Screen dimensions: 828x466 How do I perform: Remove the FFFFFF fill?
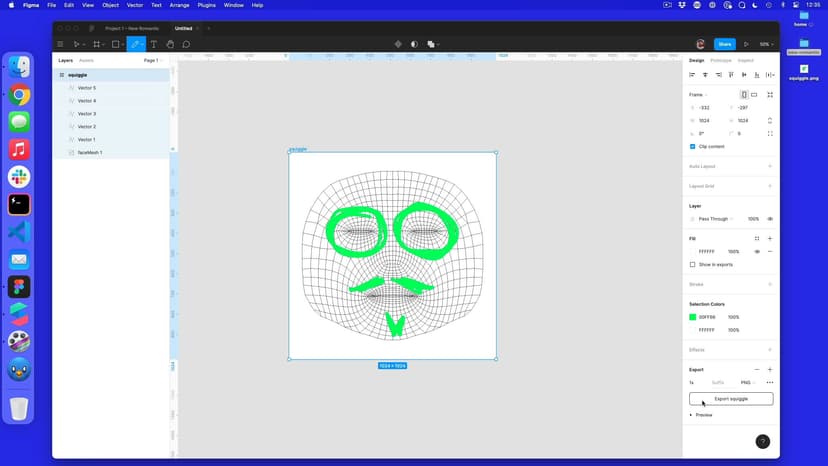[x=770, y=251]
